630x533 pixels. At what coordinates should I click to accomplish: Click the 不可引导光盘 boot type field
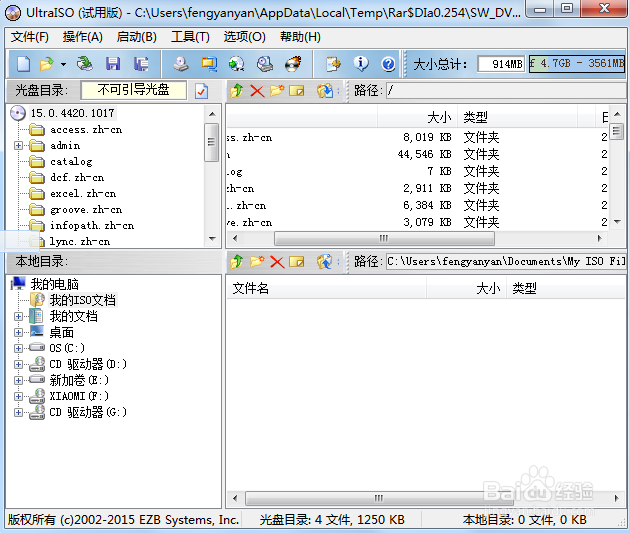pos(133,90)
